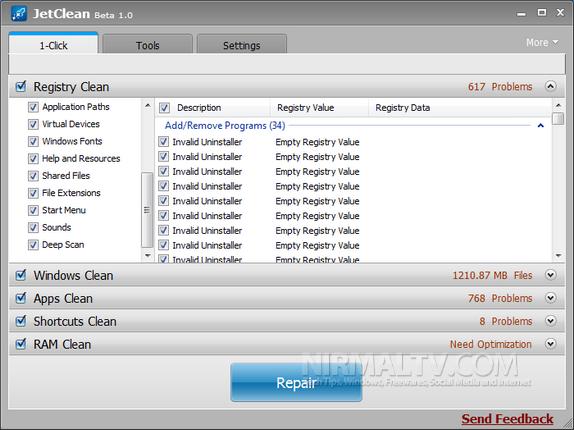This screenshot has height=430, width=574.
Task: Uncheck Sounds option
Action: coord(33,227)
